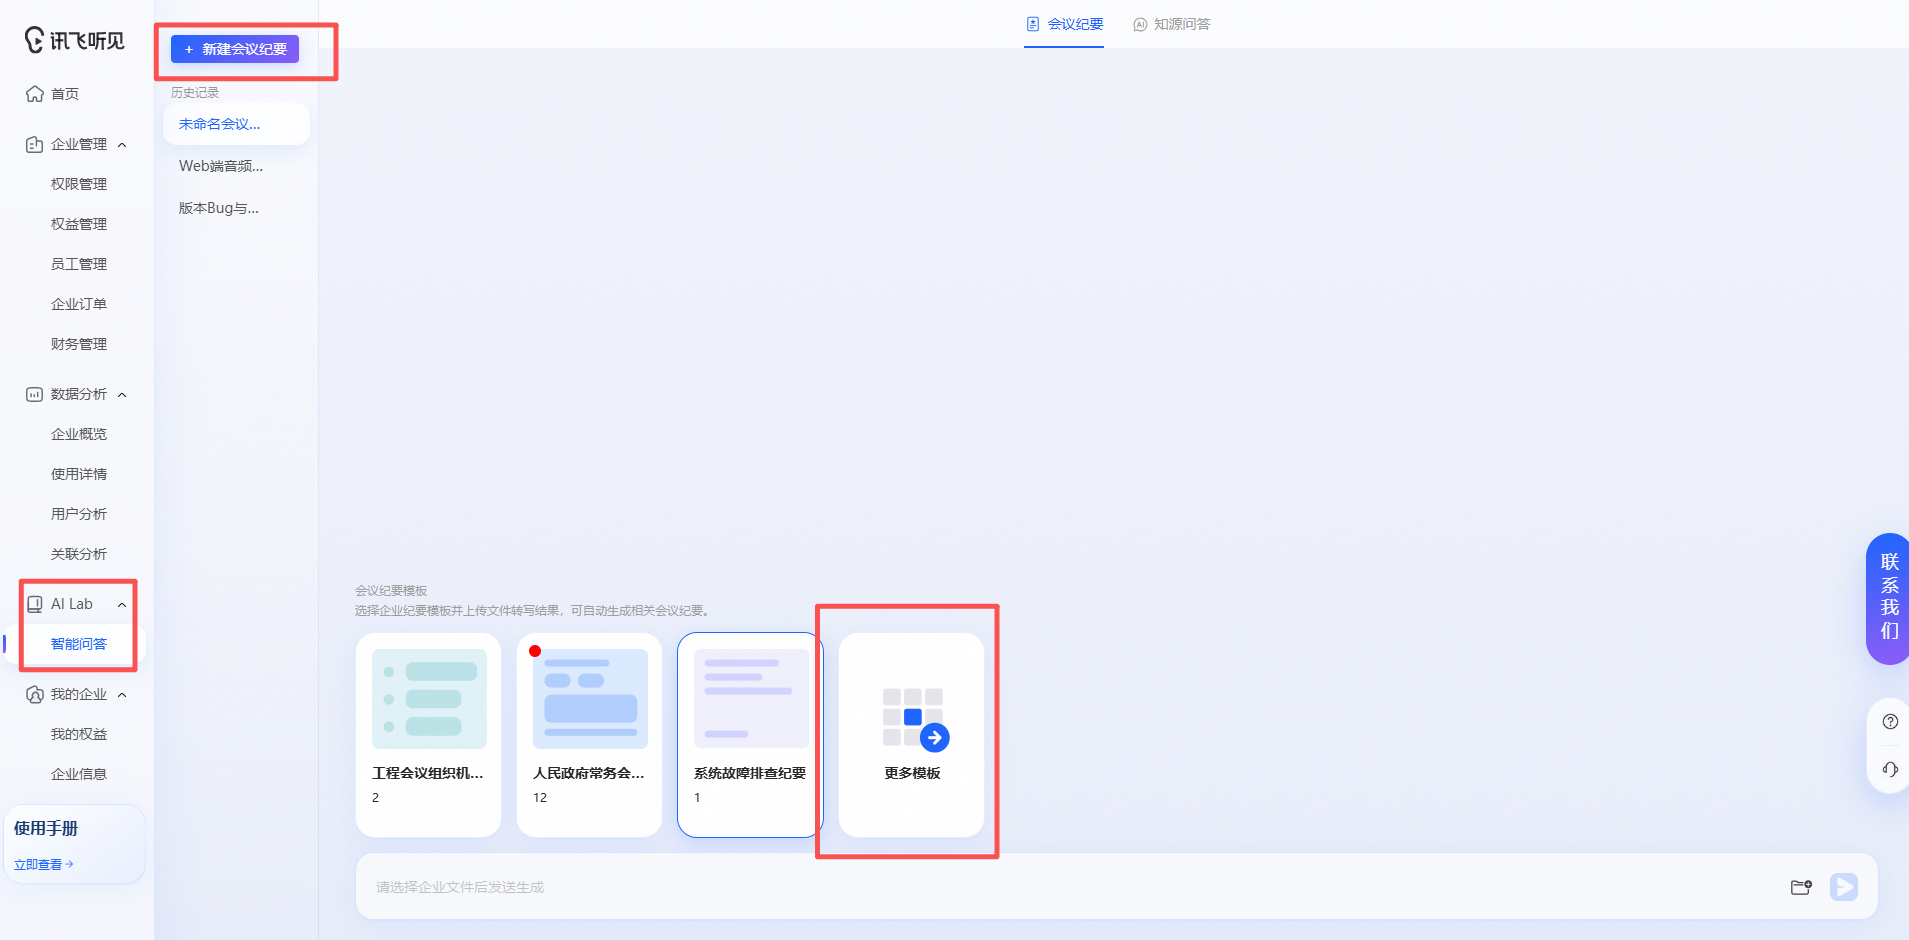The width and height of the screenshot is (1909, 940).
Task: Select the 人民政府常务会 template card
Action: pos(589,735)
